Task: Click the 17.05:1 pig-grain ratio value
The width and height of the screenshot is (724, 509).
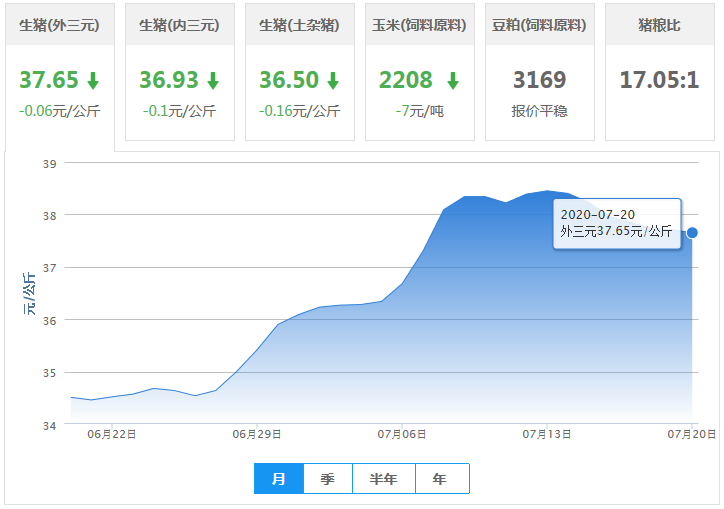Action: click(x=659, y=80)
